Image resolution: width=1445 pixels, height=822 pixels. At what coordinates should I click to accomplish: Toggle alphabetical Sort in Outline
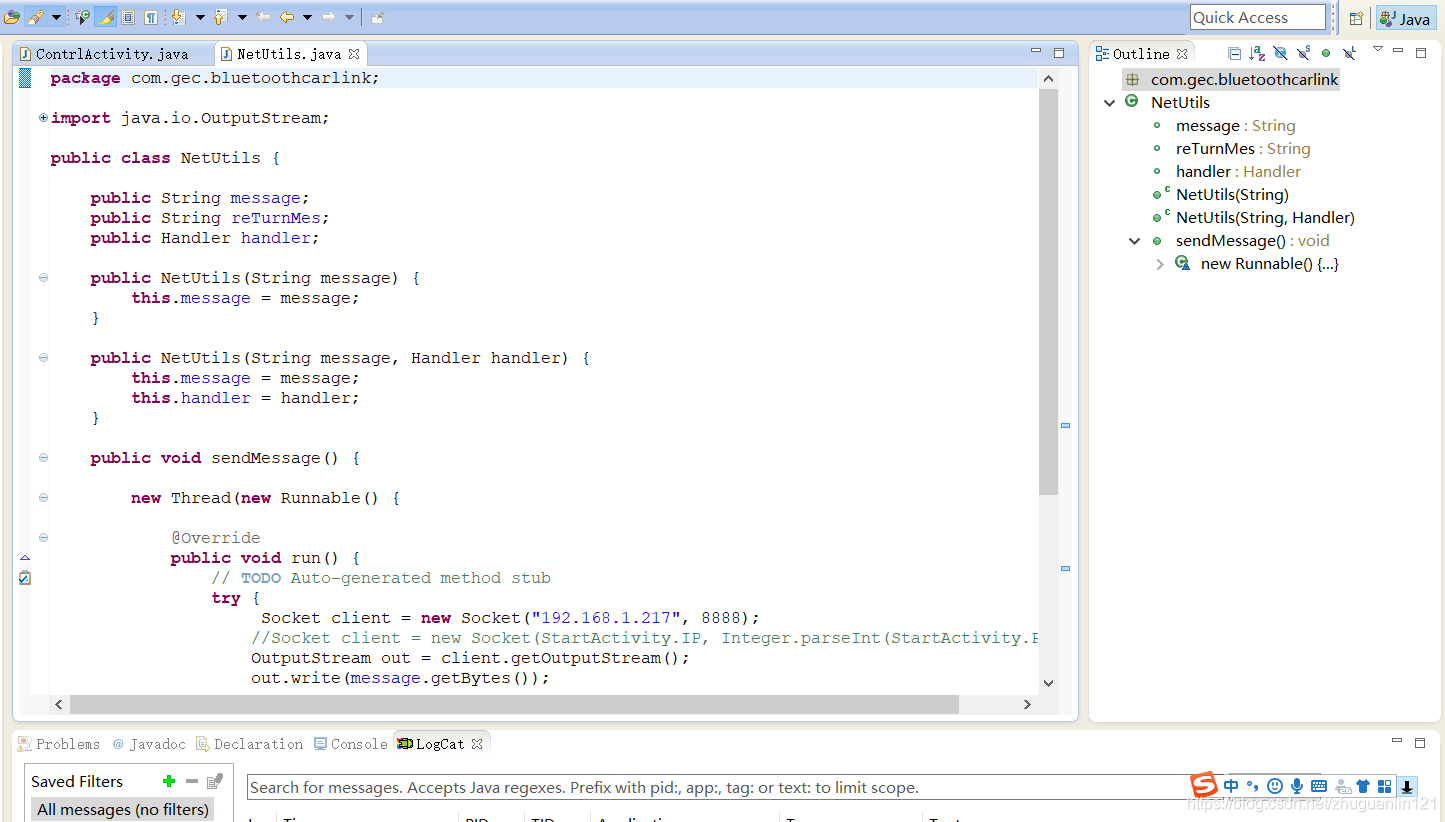(1257, 54)
